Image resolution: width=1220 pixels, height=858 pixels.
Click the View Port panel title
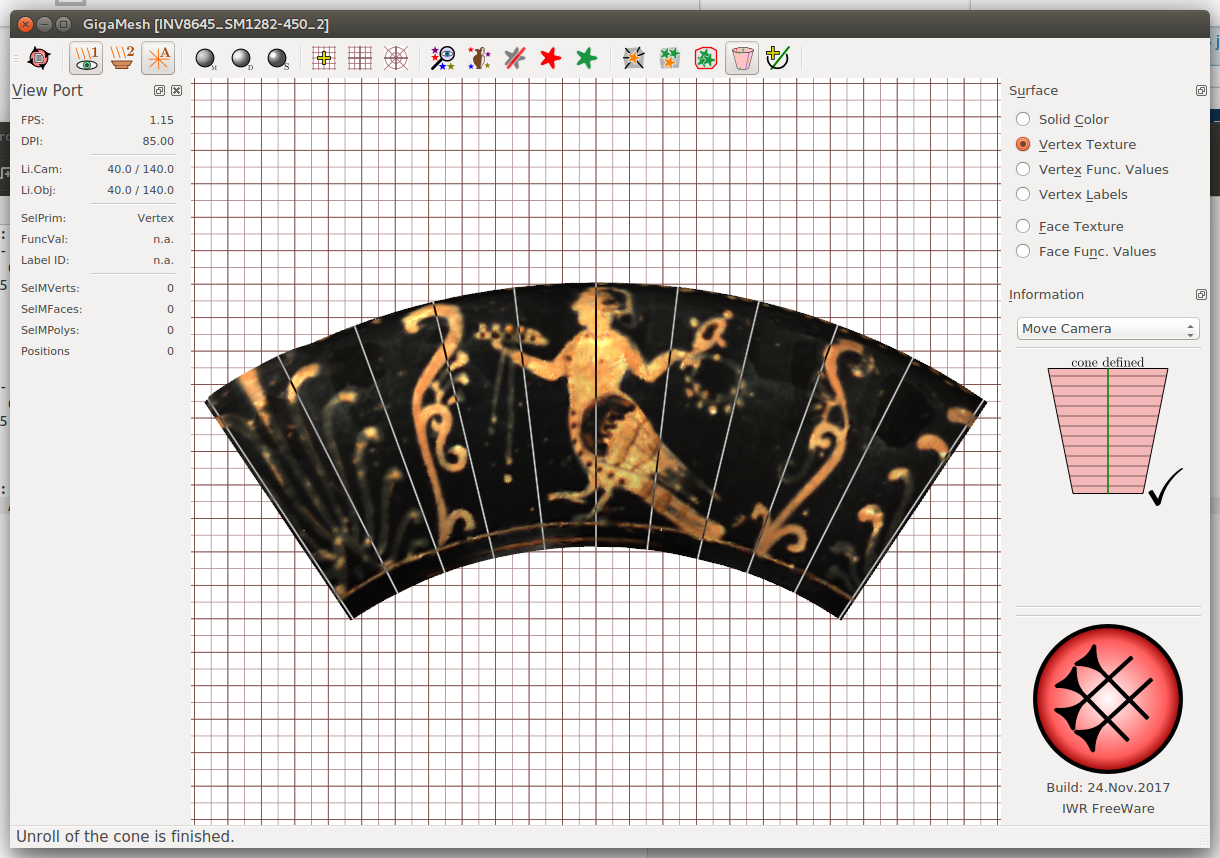pyautogui.click(x=48, y=90)
